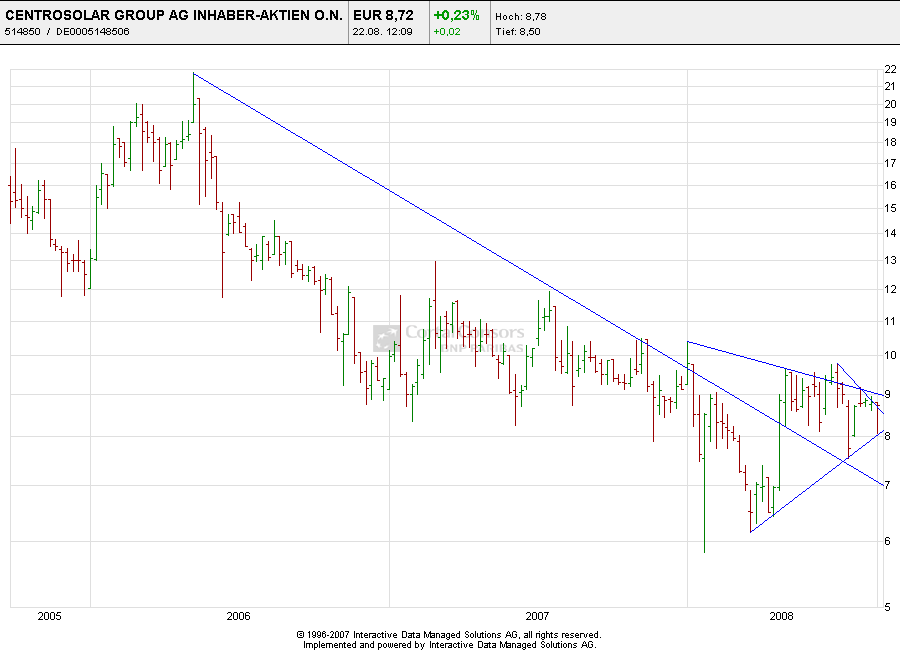
Task: Click the timestamp 22.08. 12:09
Action: coord(382,32)
